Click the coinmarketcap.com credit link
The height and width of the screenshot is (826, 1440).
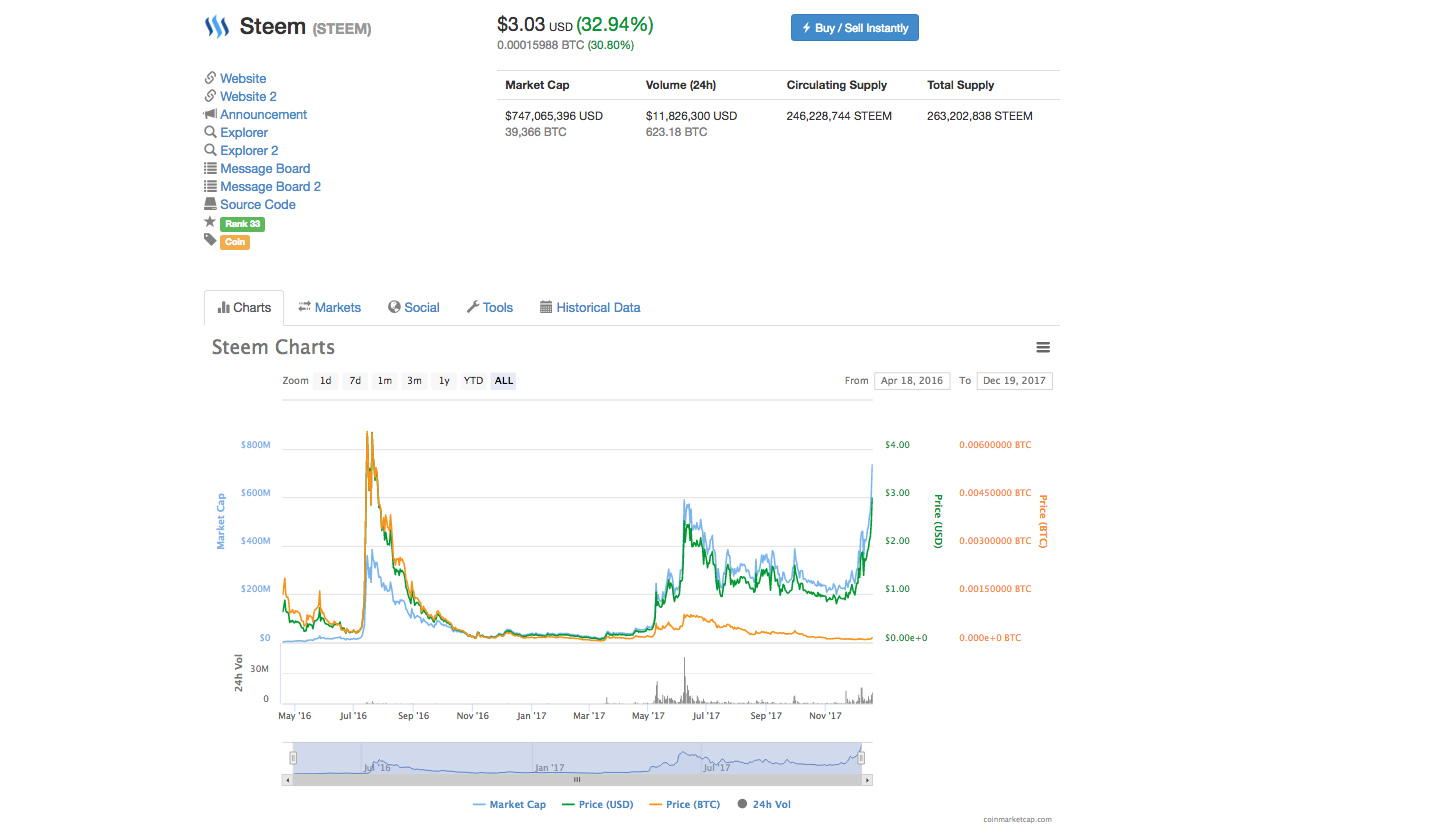1017,819
